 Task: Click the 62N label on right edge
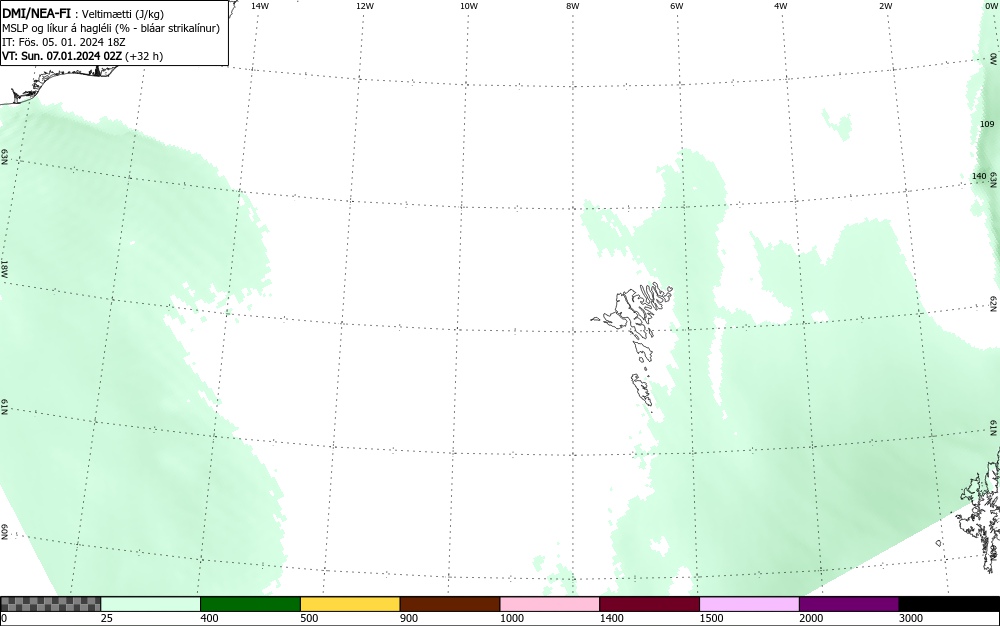pyautogui.click(x=994, y=303)
